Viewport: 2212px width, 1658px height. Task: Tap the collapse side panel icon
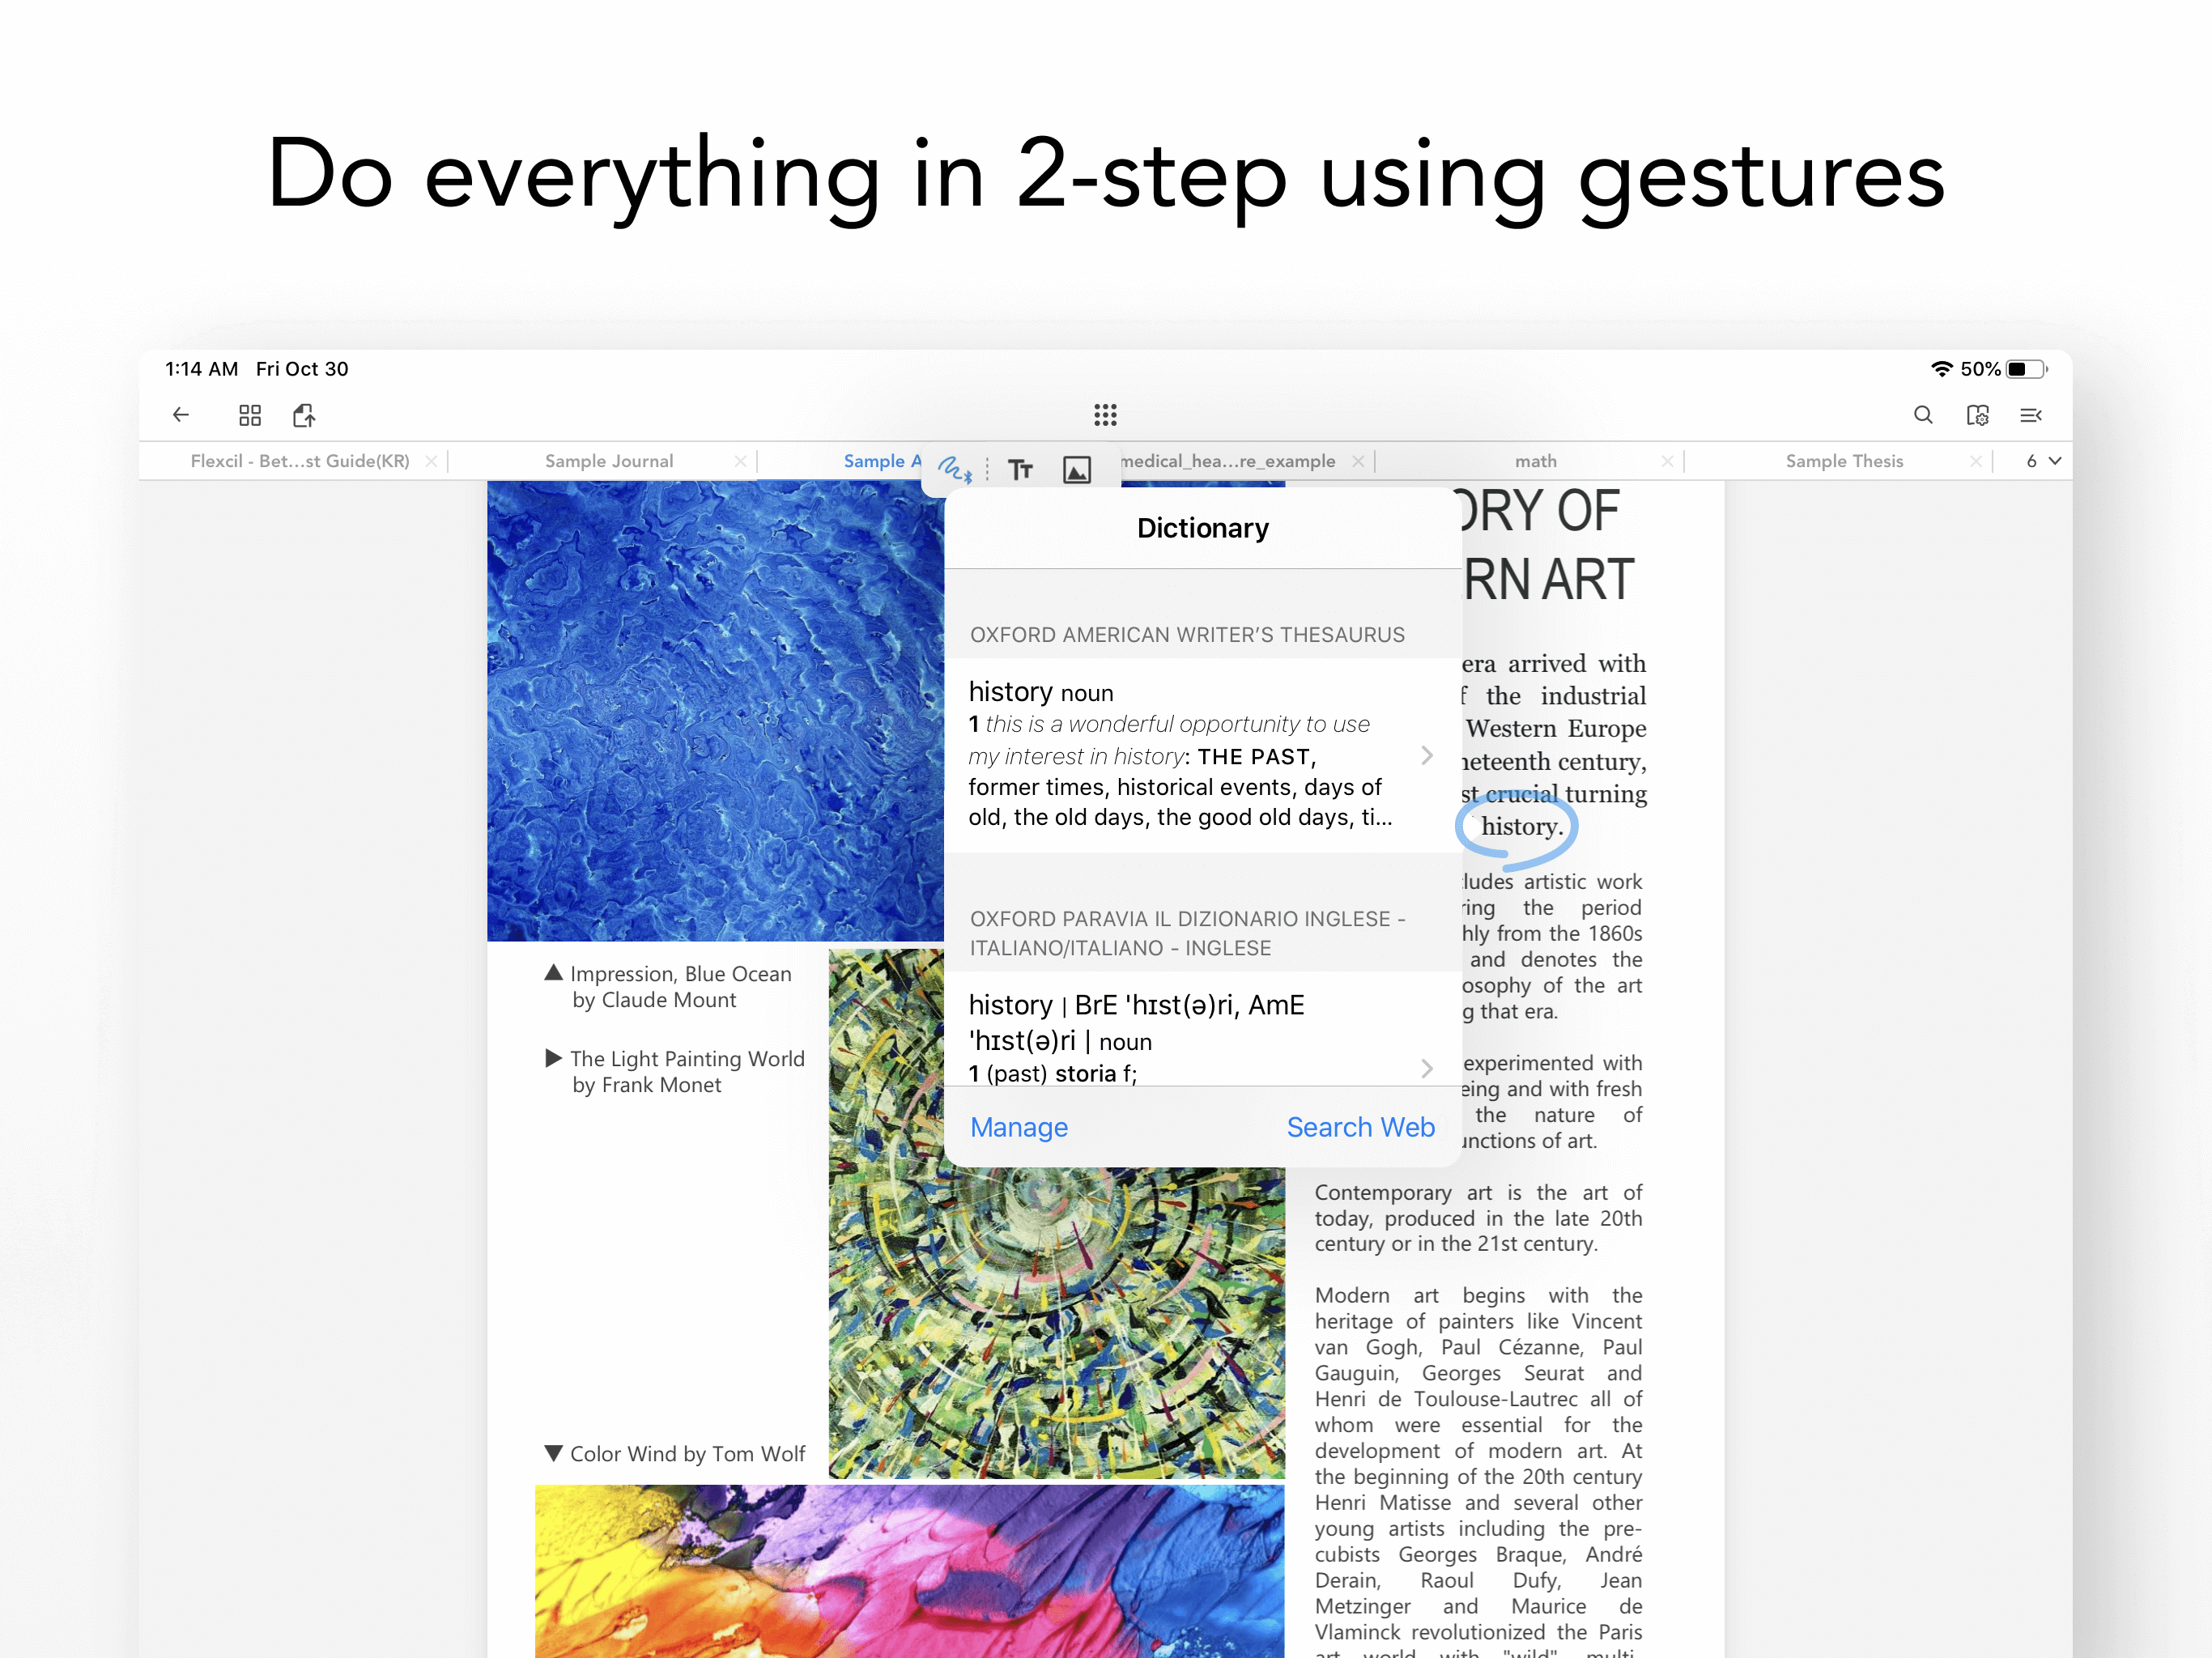[x=2030, y=415]
